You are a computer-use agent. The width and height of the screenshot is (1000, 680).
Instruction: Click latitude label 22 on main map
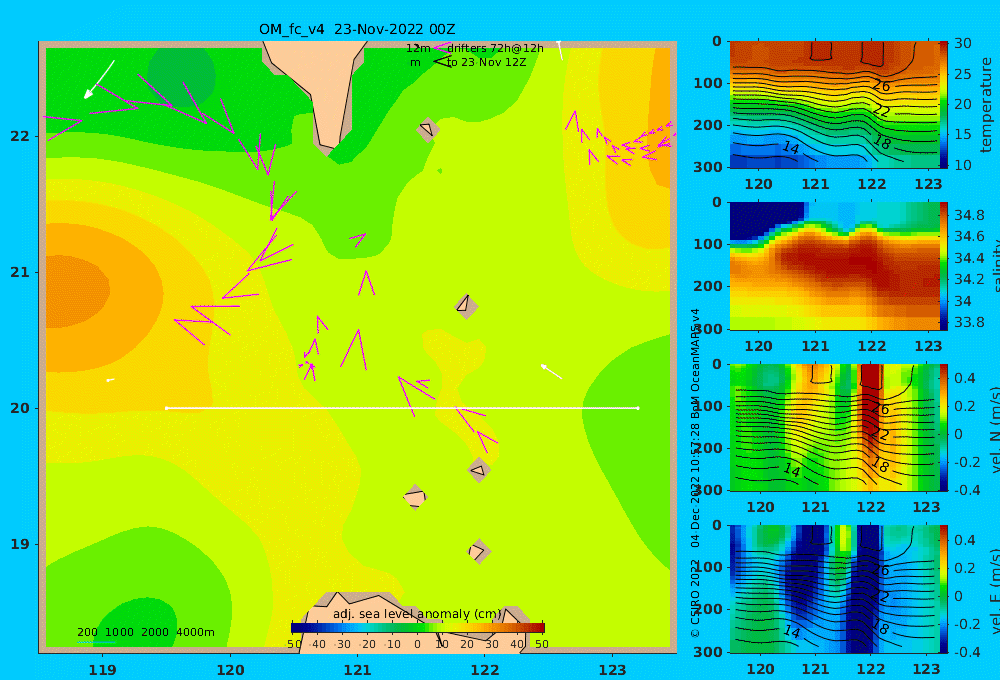20,136
